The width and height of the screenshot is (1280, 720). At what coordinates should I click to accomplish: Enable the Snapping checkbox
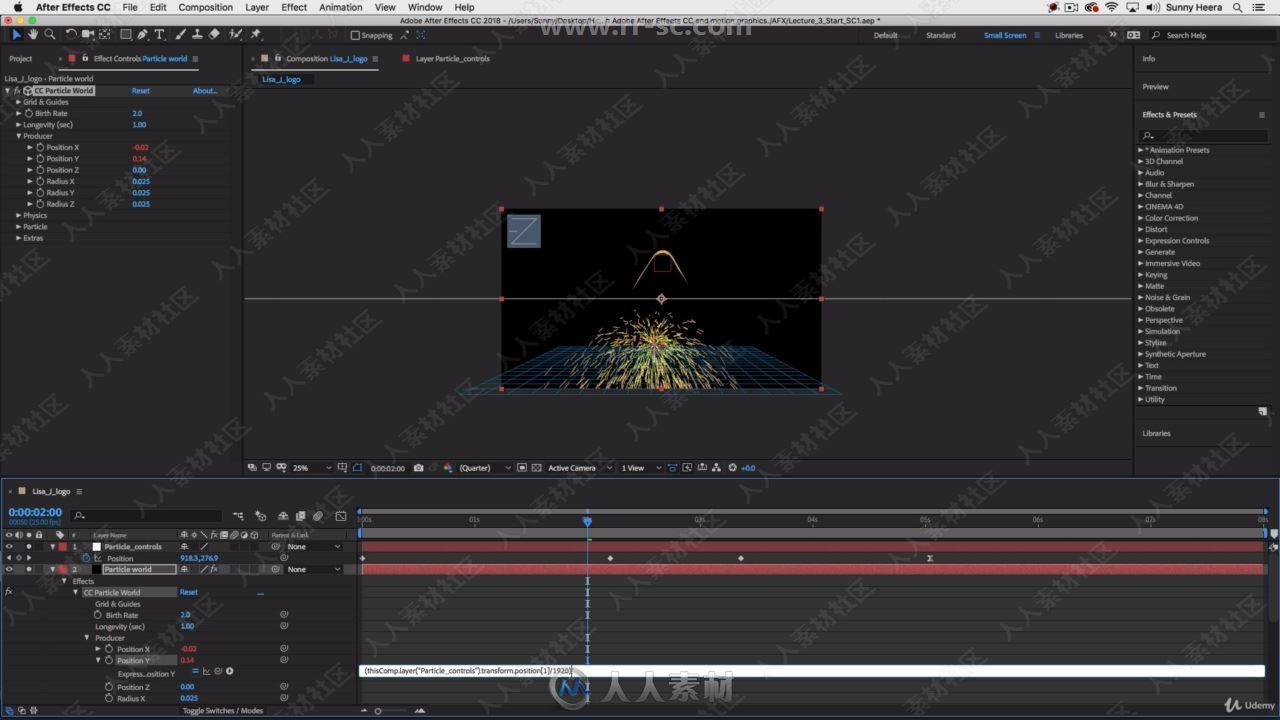coord(355,35)
